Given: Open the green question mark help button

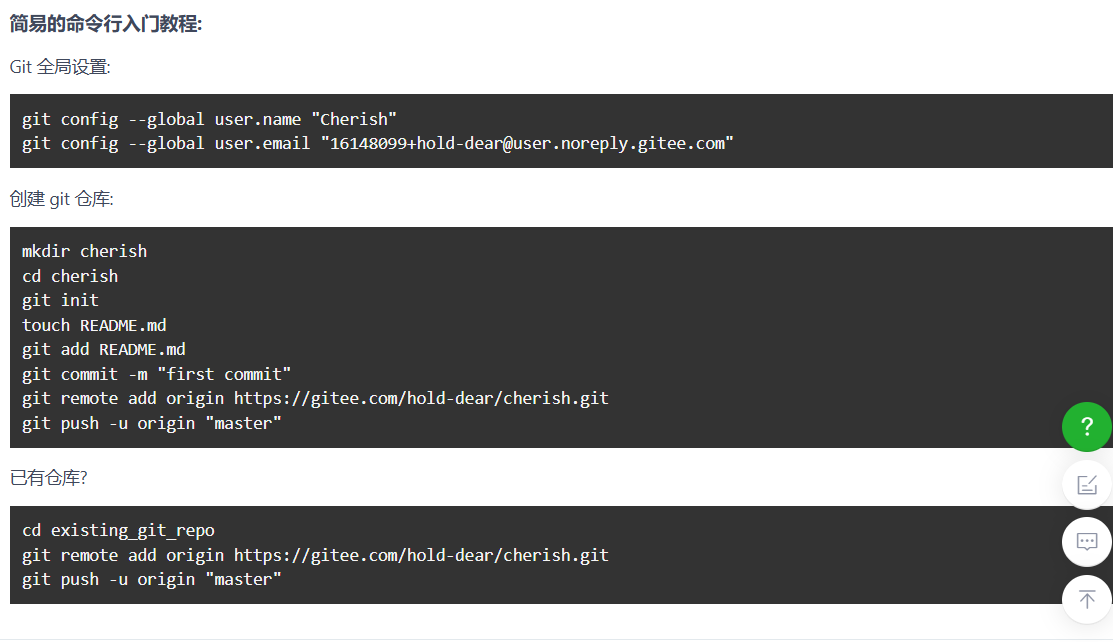Looking at the screenshot, I should coord(1086,427).
